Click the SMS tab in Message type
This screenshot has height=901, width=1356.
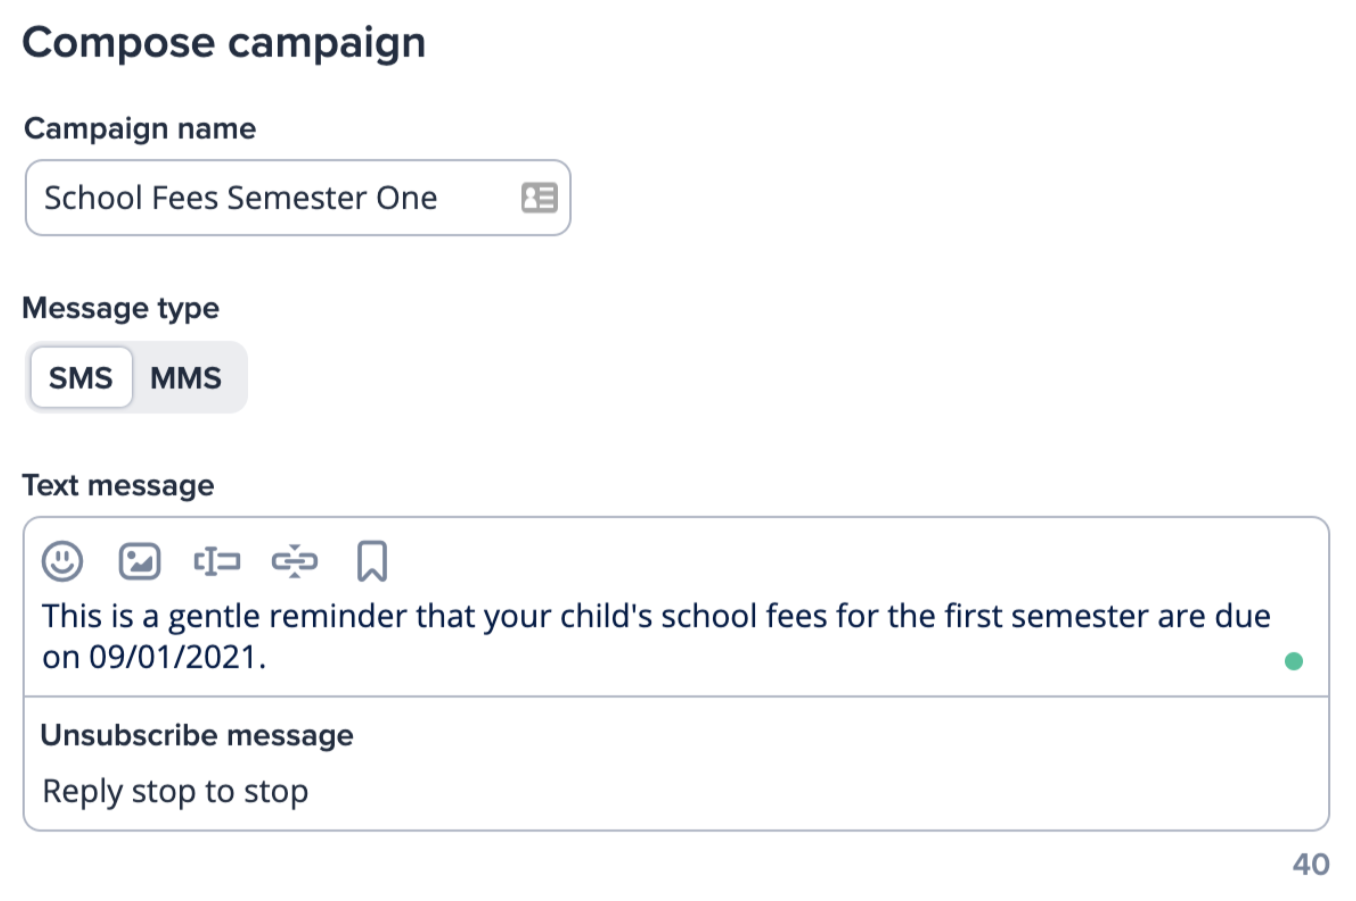tap(81, 377)
